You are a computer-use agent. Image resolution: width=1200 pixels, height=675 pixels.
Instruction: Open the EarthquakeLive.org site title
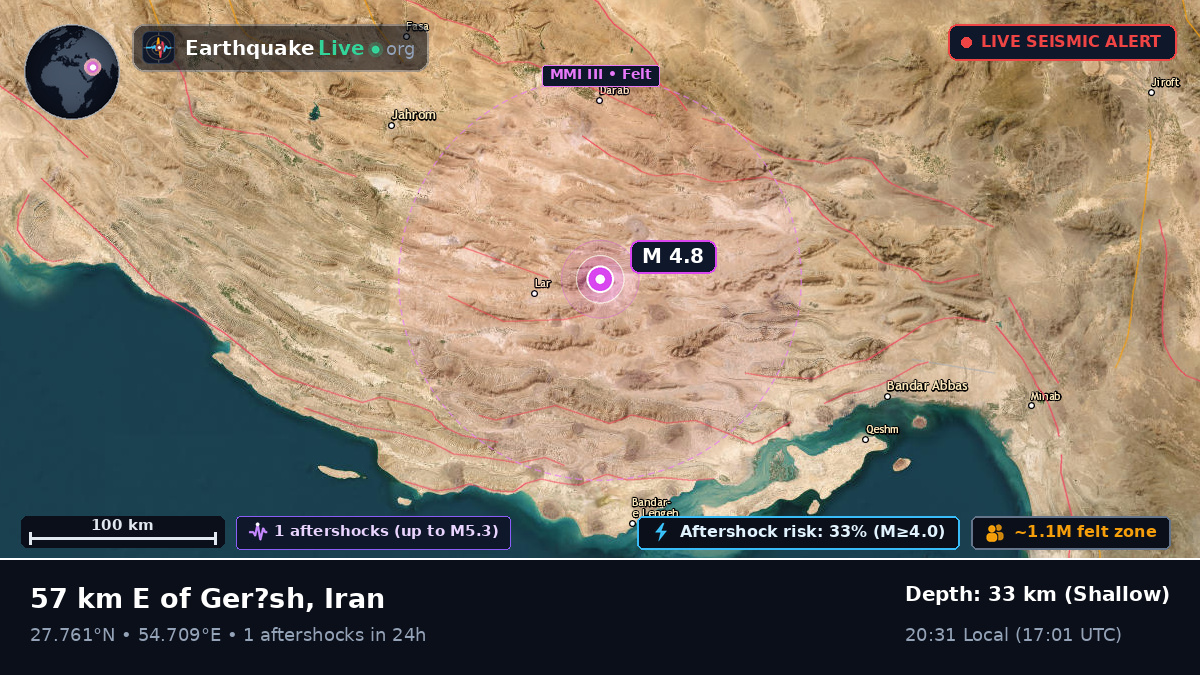coord(300,48)
